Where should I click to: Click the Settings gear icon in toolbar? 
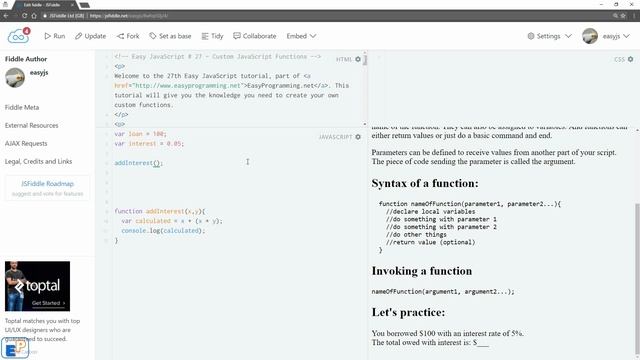tap(531, 36)
